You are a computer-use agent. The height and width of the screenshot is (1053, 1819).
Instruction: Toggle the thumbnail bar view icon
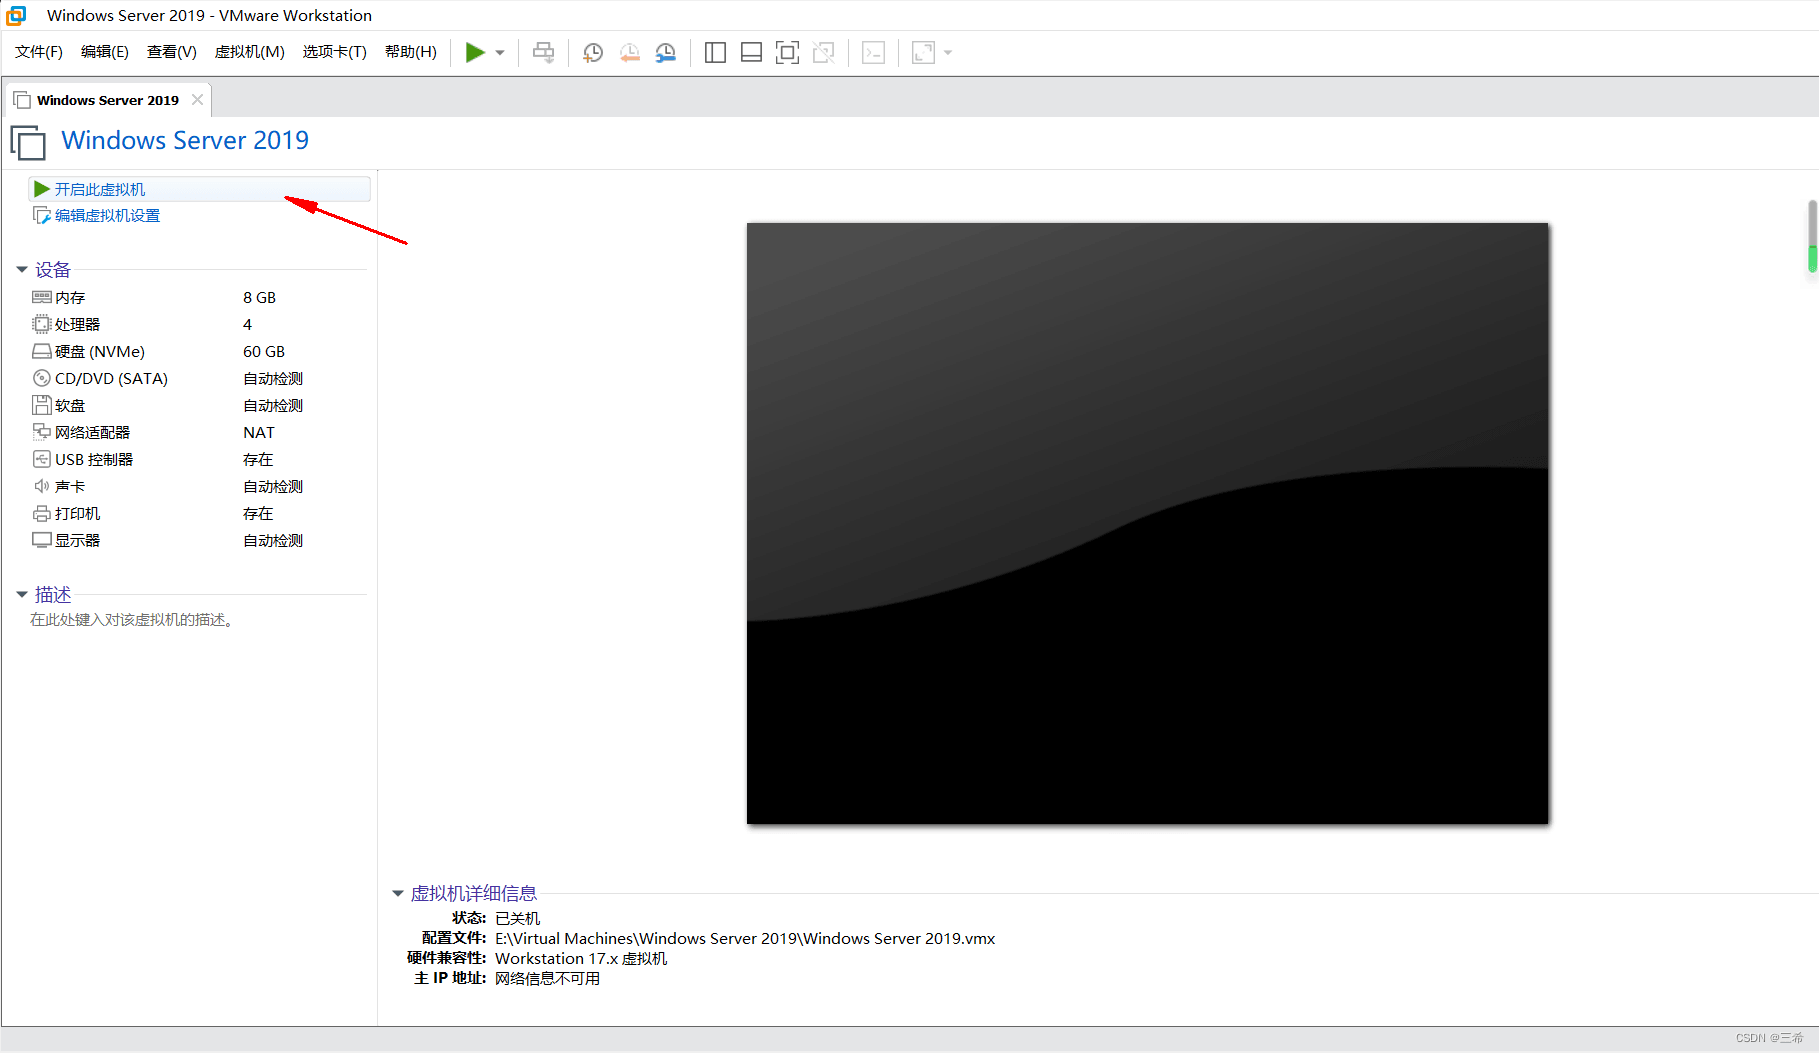(751, 53)
